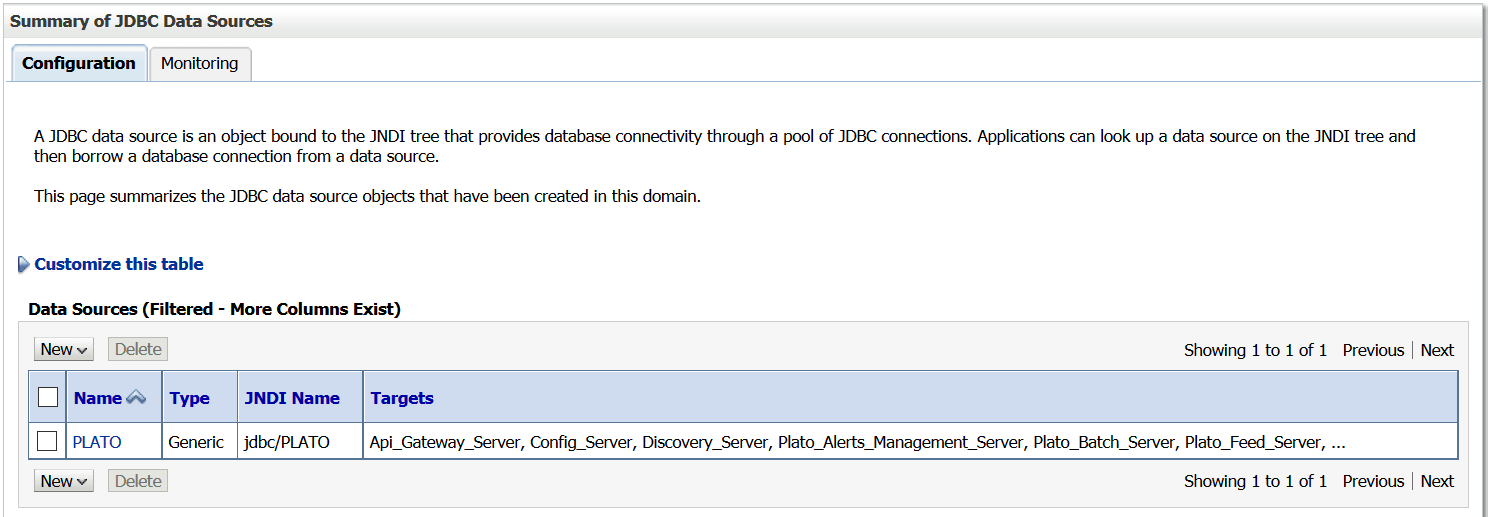The width and height of the screenshot is (1488, 517).
Task: Select the Configuration tab
Action: tap(78, 63)
